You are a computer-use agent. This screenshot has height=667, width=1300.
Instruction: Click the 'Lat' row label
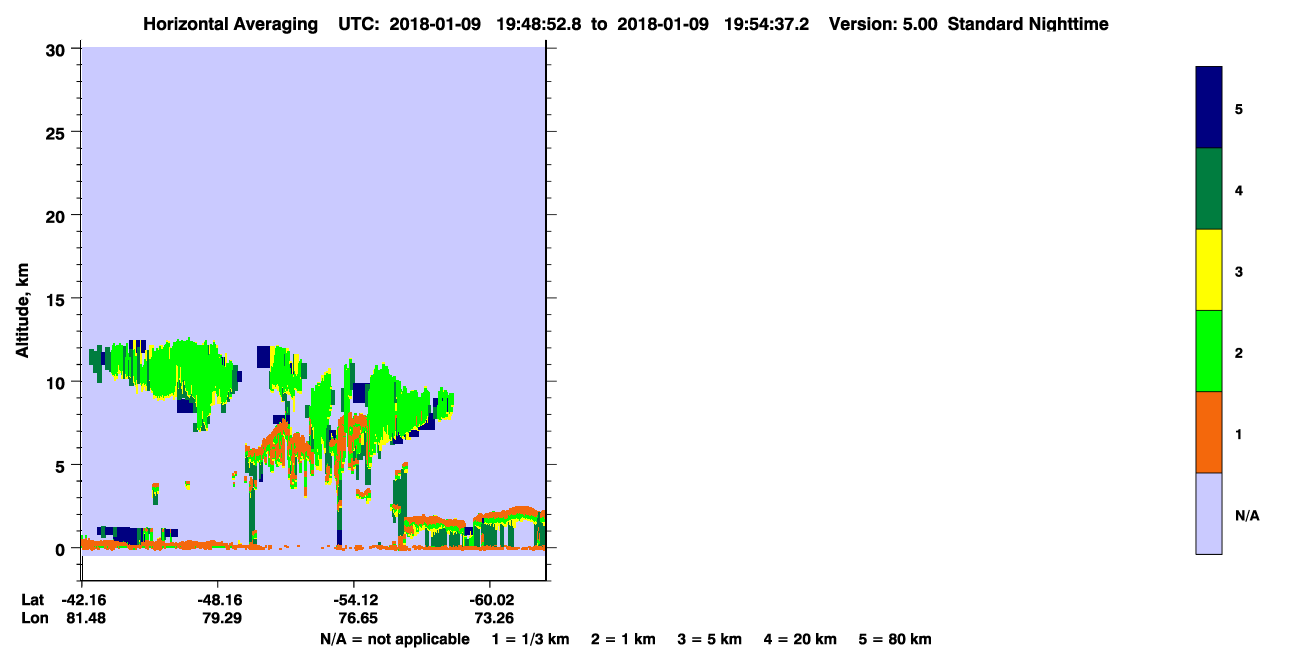point(33,600)
